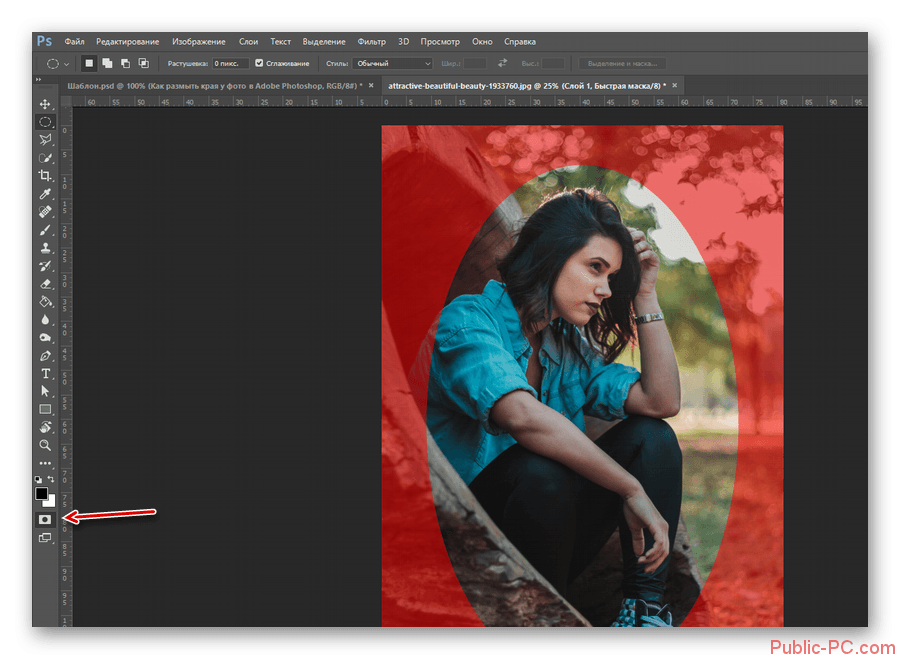Open the background white color swatch
Image resolution: width=900 pixels, height=659 pixels.
point(51,501)
